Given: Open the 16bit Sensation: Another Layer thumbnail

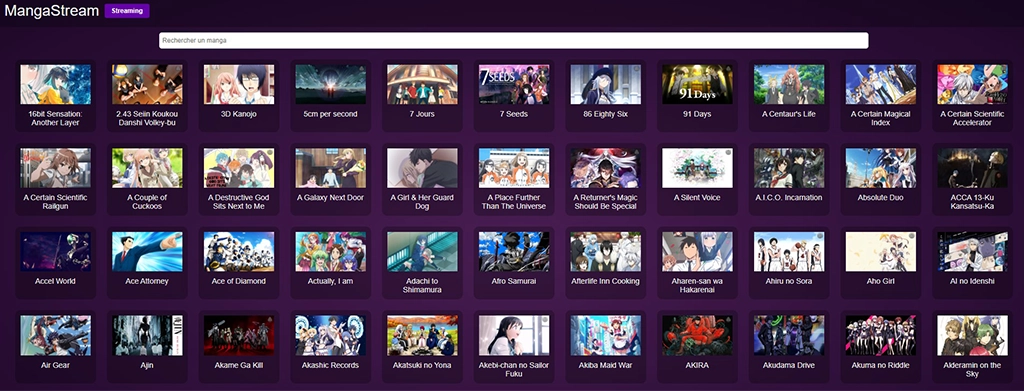Looking at the screenshot, I should (56, 84).
